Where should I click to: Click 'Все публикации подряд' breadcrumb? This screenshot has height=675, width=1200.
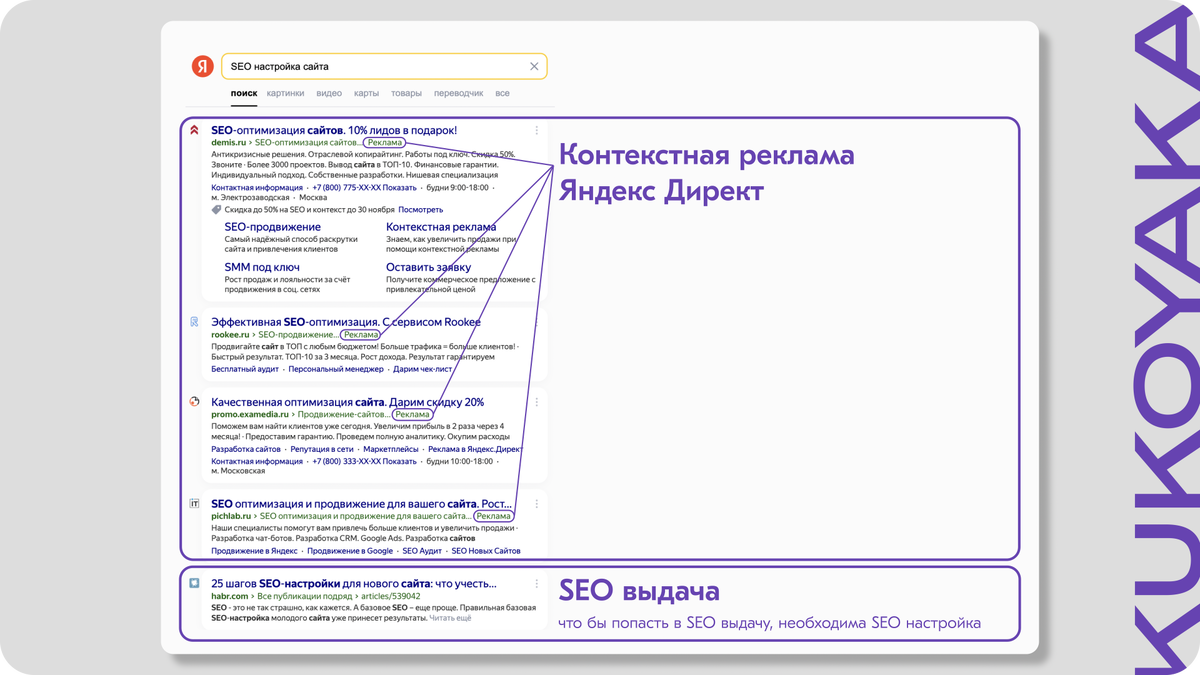pyautogui.click(x=304, y=597)
